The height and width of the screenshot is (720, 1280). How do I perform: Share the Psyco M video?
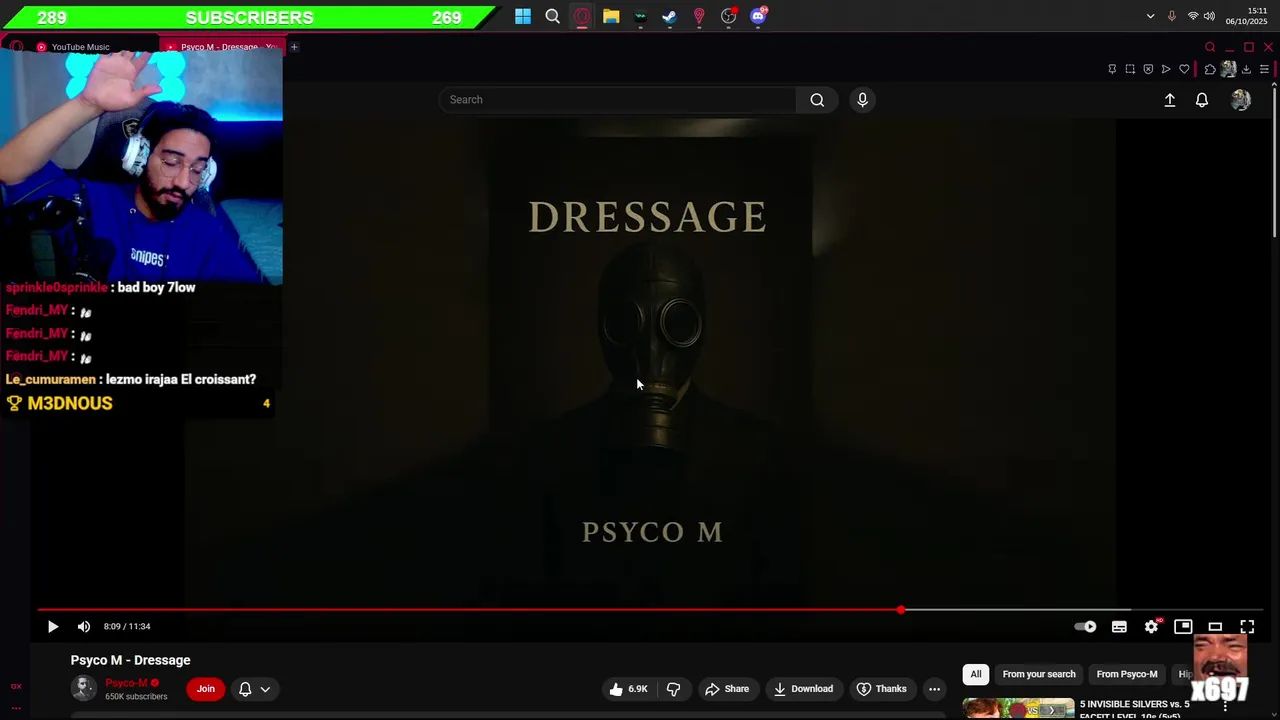pos(727,689)
